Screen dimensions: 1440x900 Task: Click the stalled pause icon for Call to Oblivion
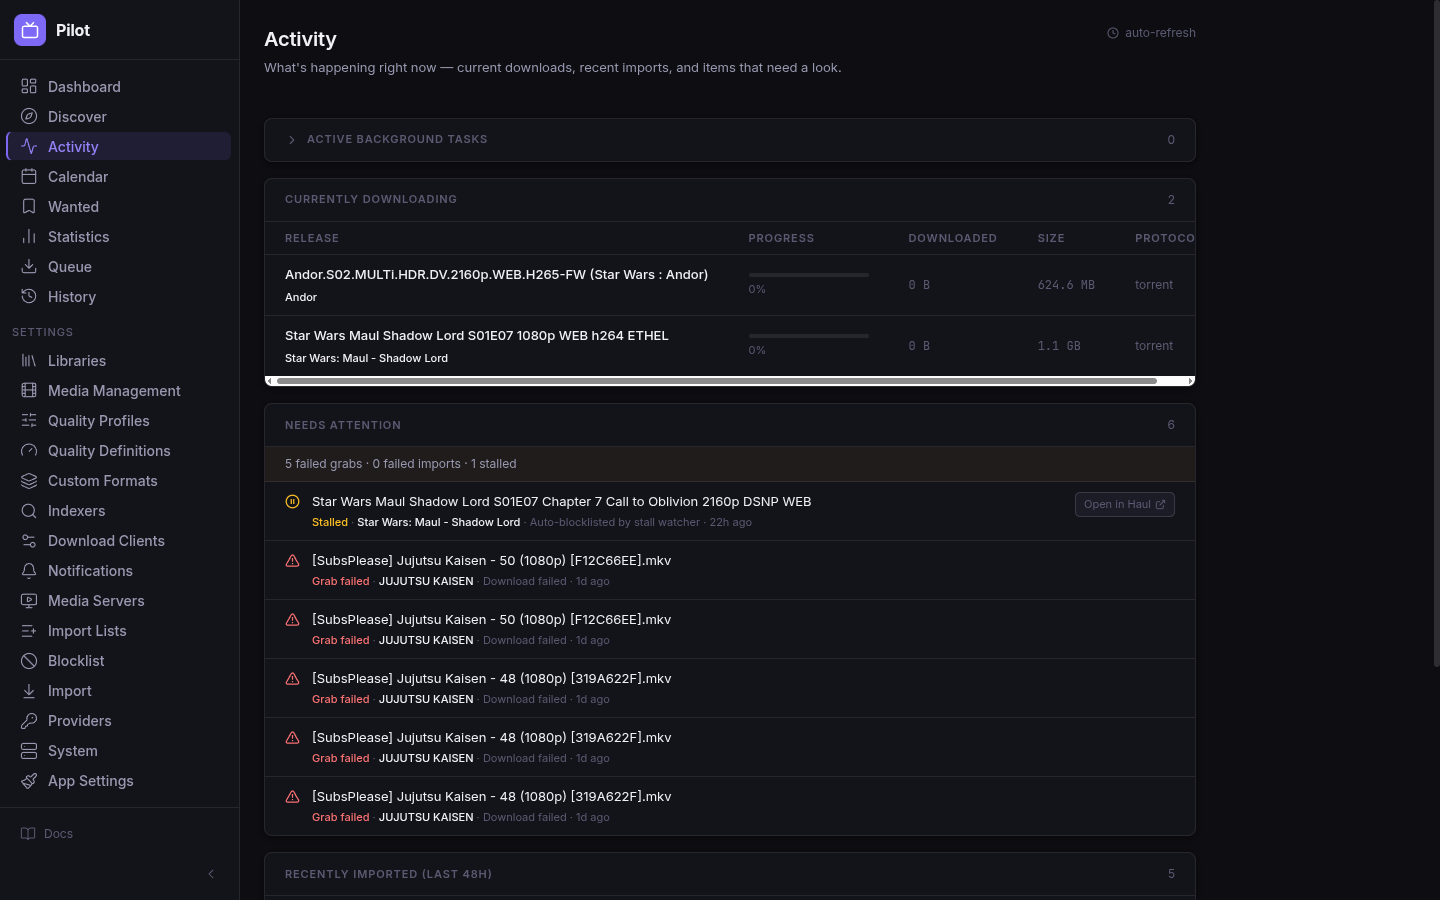(293, 502)
